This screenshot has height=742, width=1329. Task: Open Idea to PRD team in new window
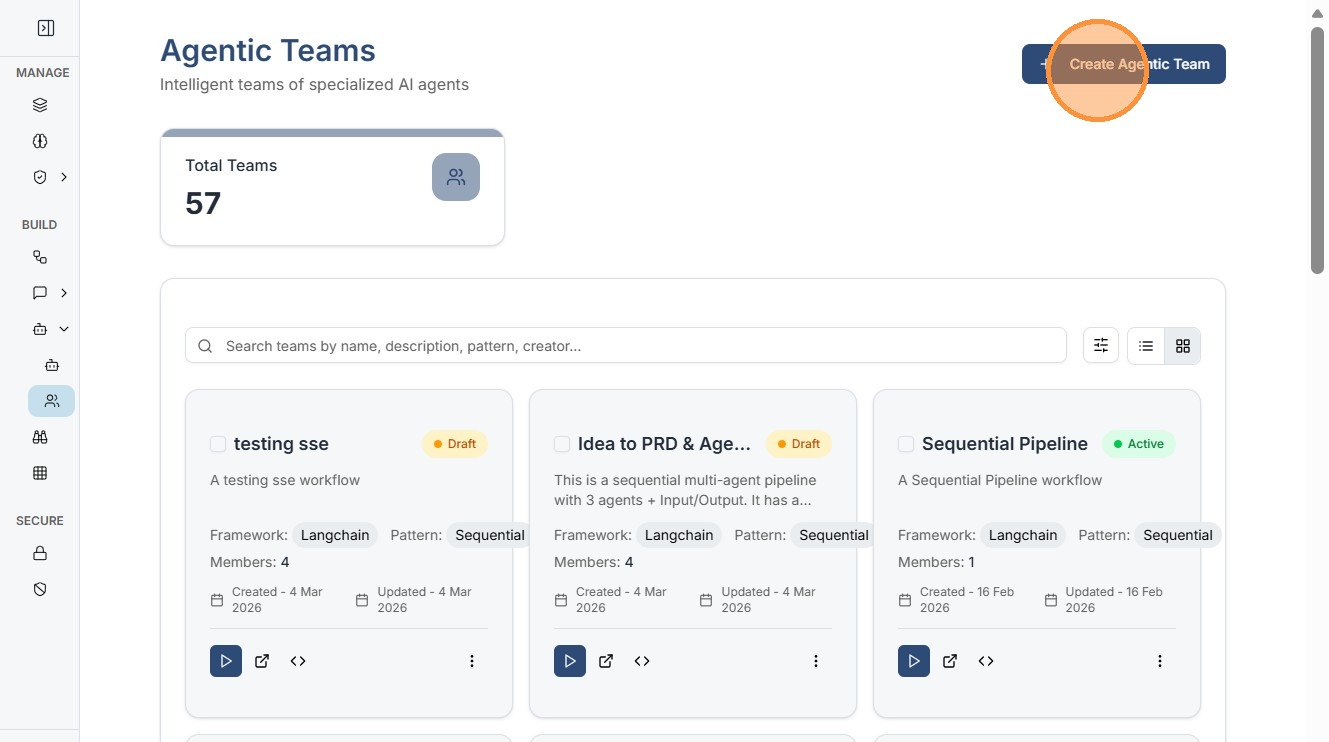click(606, 661)
